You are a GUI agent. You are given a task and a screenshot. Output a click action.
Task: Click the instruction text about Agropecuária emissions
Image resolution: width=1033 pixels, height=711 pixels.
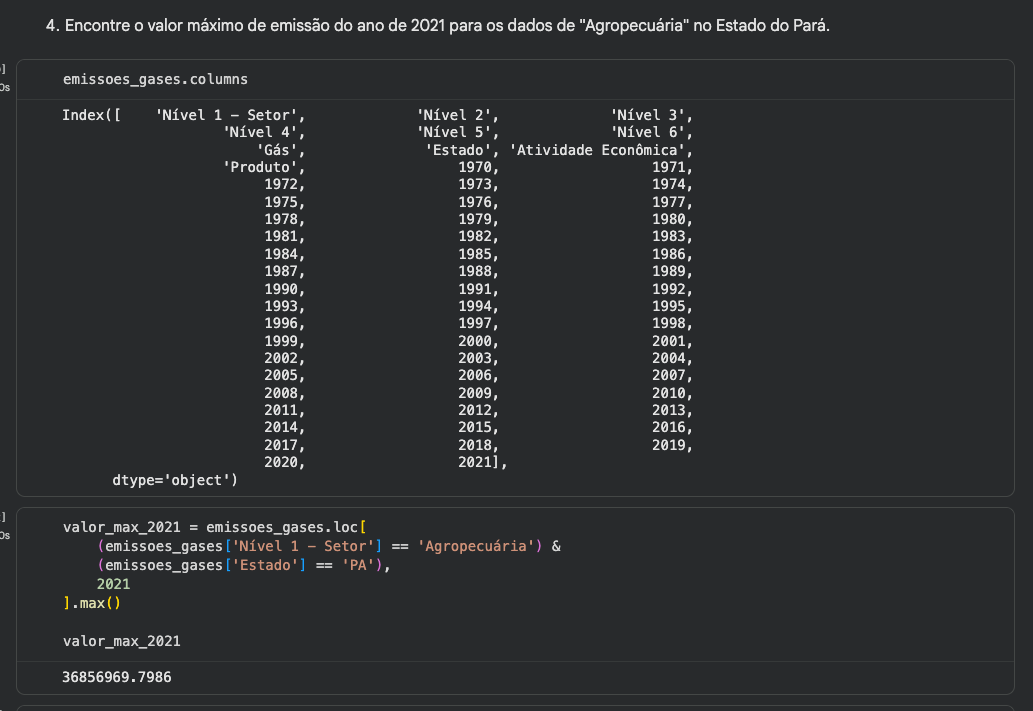[438, 26]
